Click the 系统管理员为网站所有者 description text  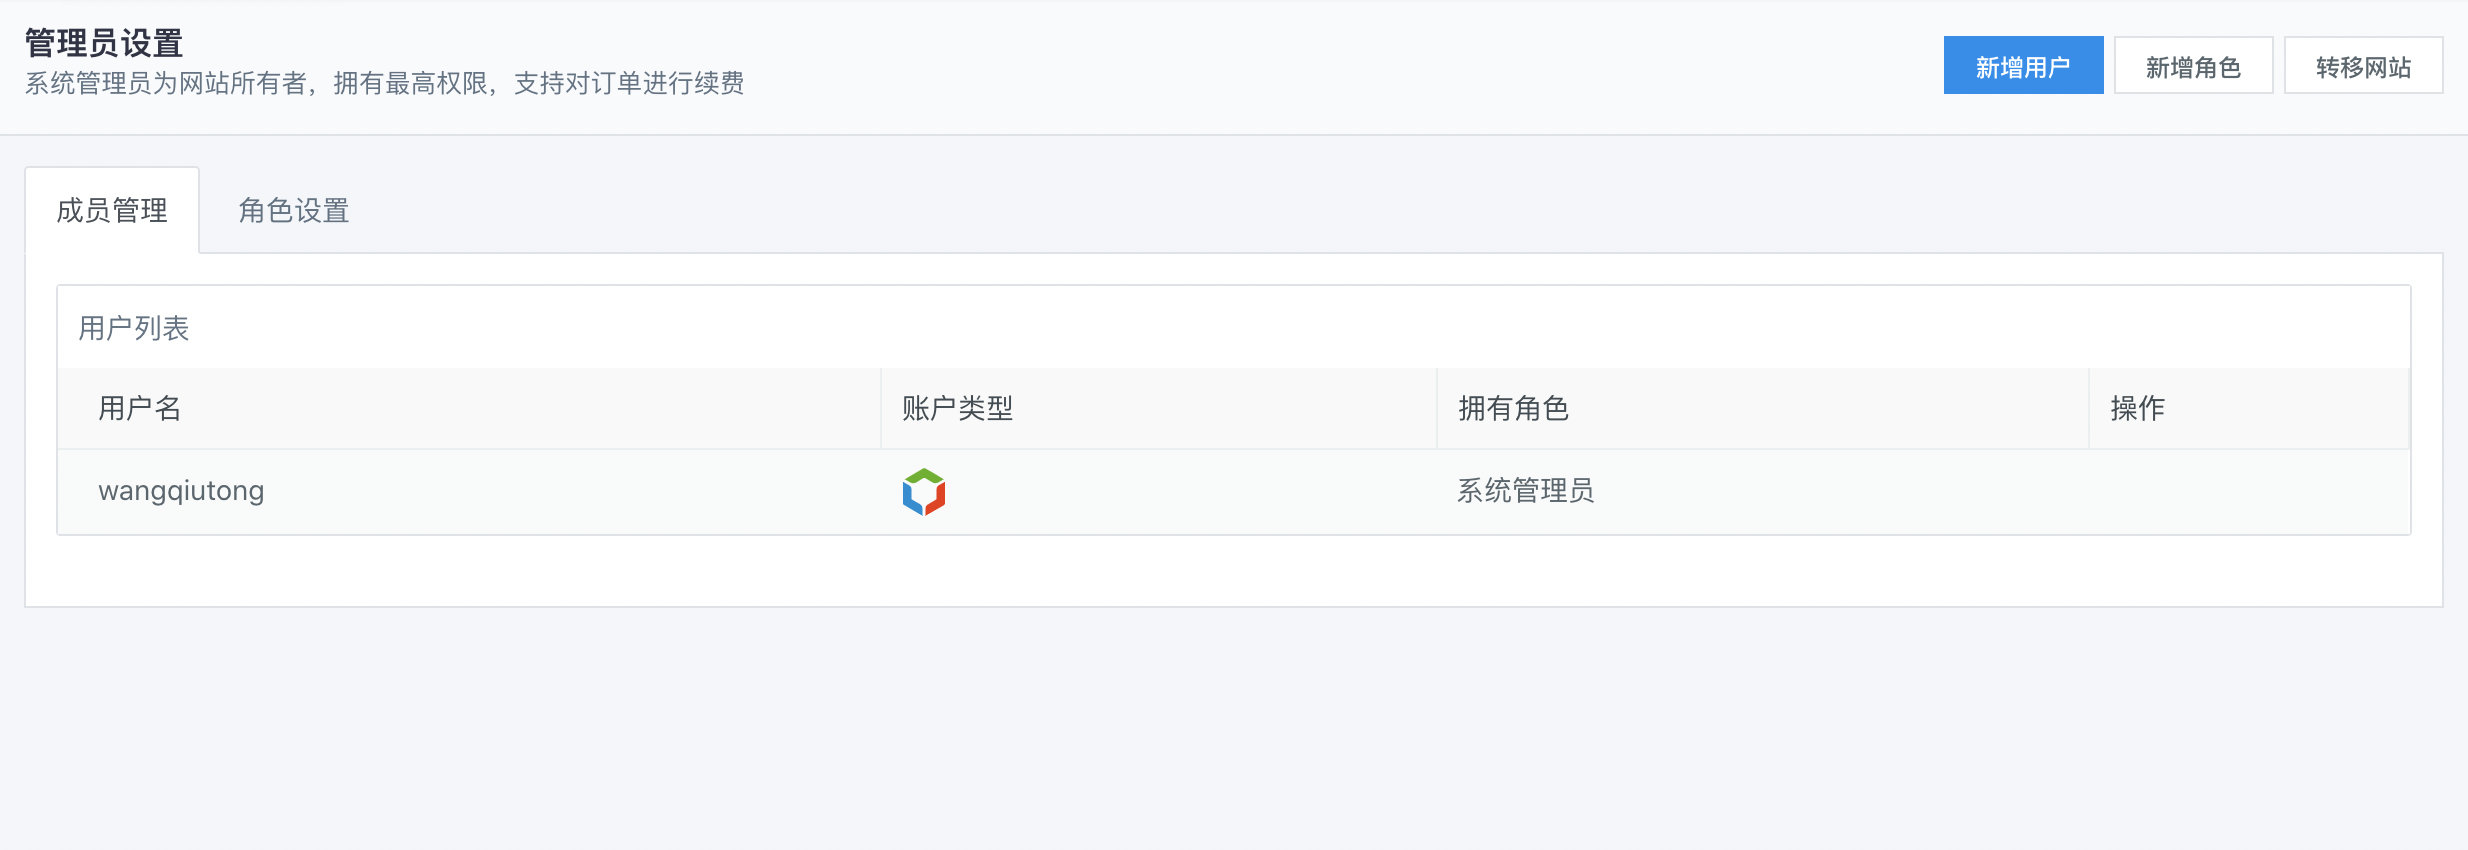tap(166, 83)
